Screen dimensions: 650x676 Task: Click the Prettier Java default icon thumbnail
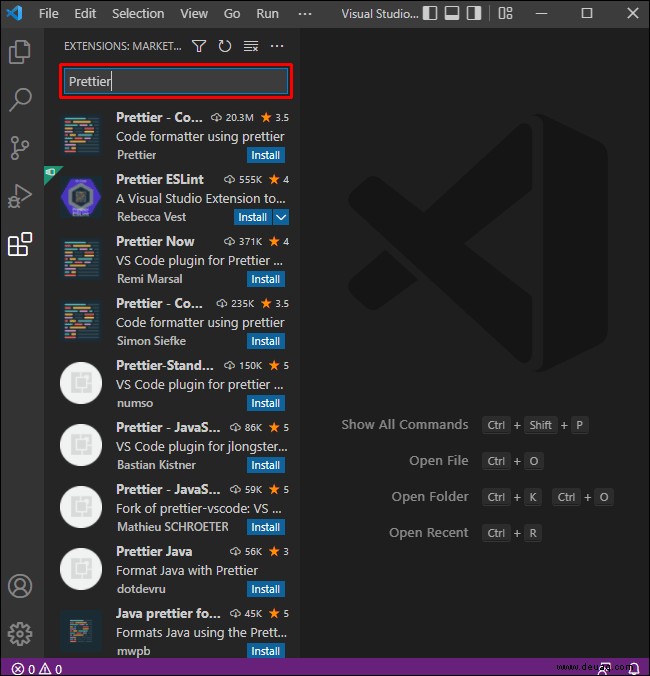click(x=81, y=569)
